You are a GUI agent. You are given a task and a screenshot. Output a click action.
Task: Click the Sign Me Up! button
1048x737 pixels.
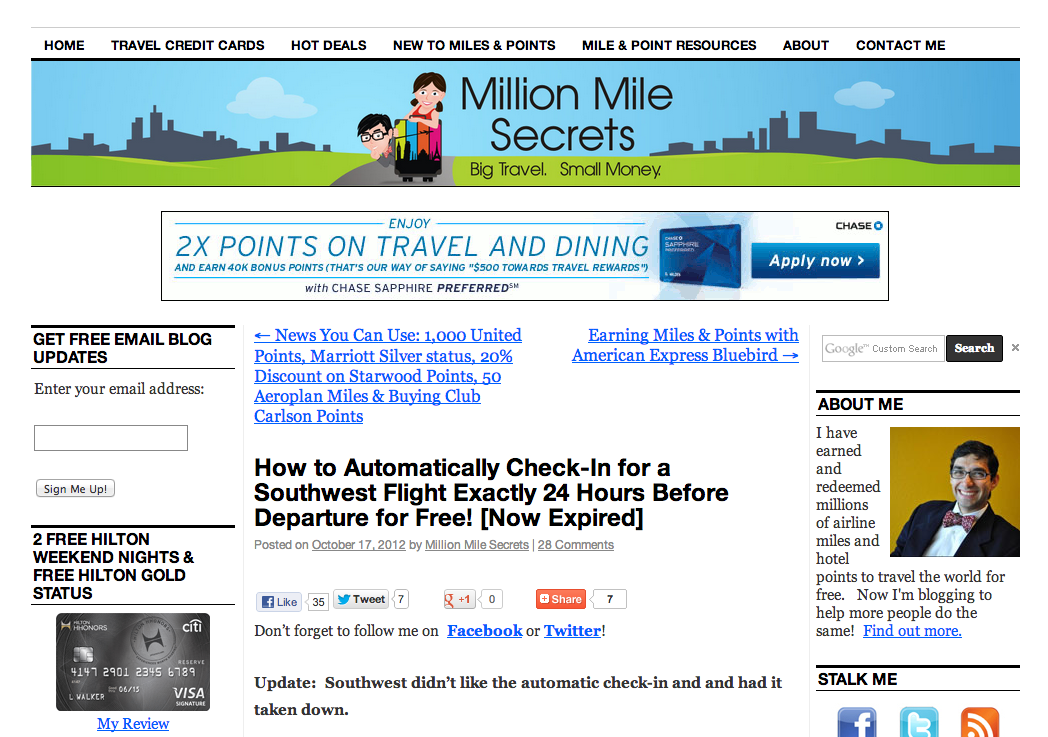pyautogui.click(x=76, y=488)
